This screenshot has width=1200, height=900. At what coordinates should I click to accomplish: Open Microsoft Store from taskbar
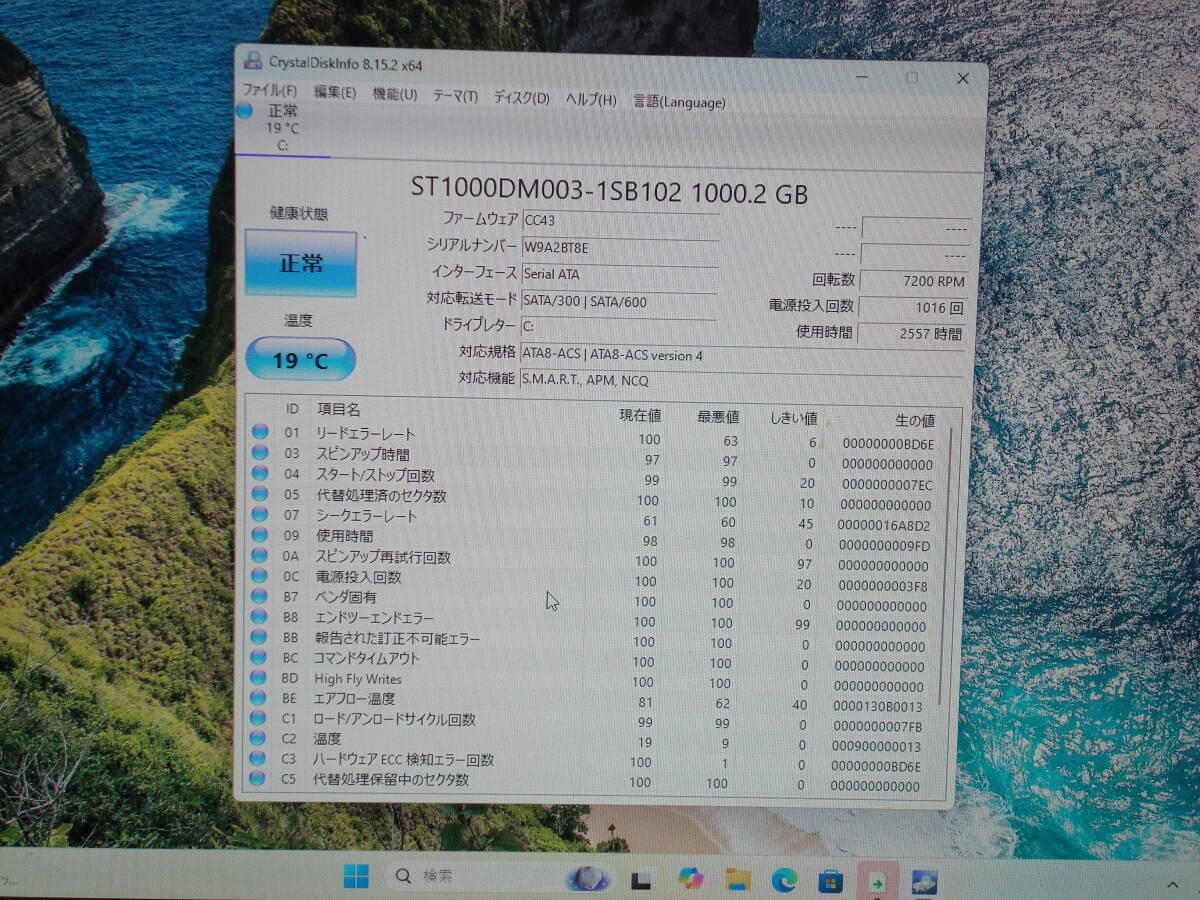830,881
